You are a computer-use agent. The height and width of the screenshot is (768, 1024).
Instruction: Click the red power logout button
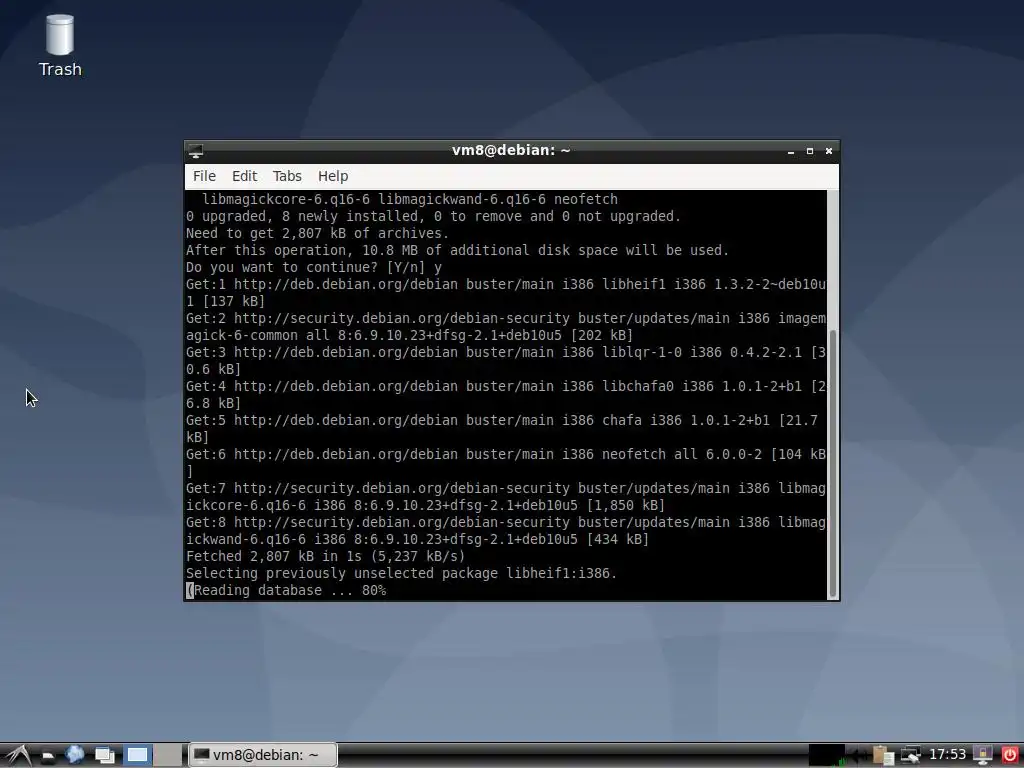[1010, 755]
